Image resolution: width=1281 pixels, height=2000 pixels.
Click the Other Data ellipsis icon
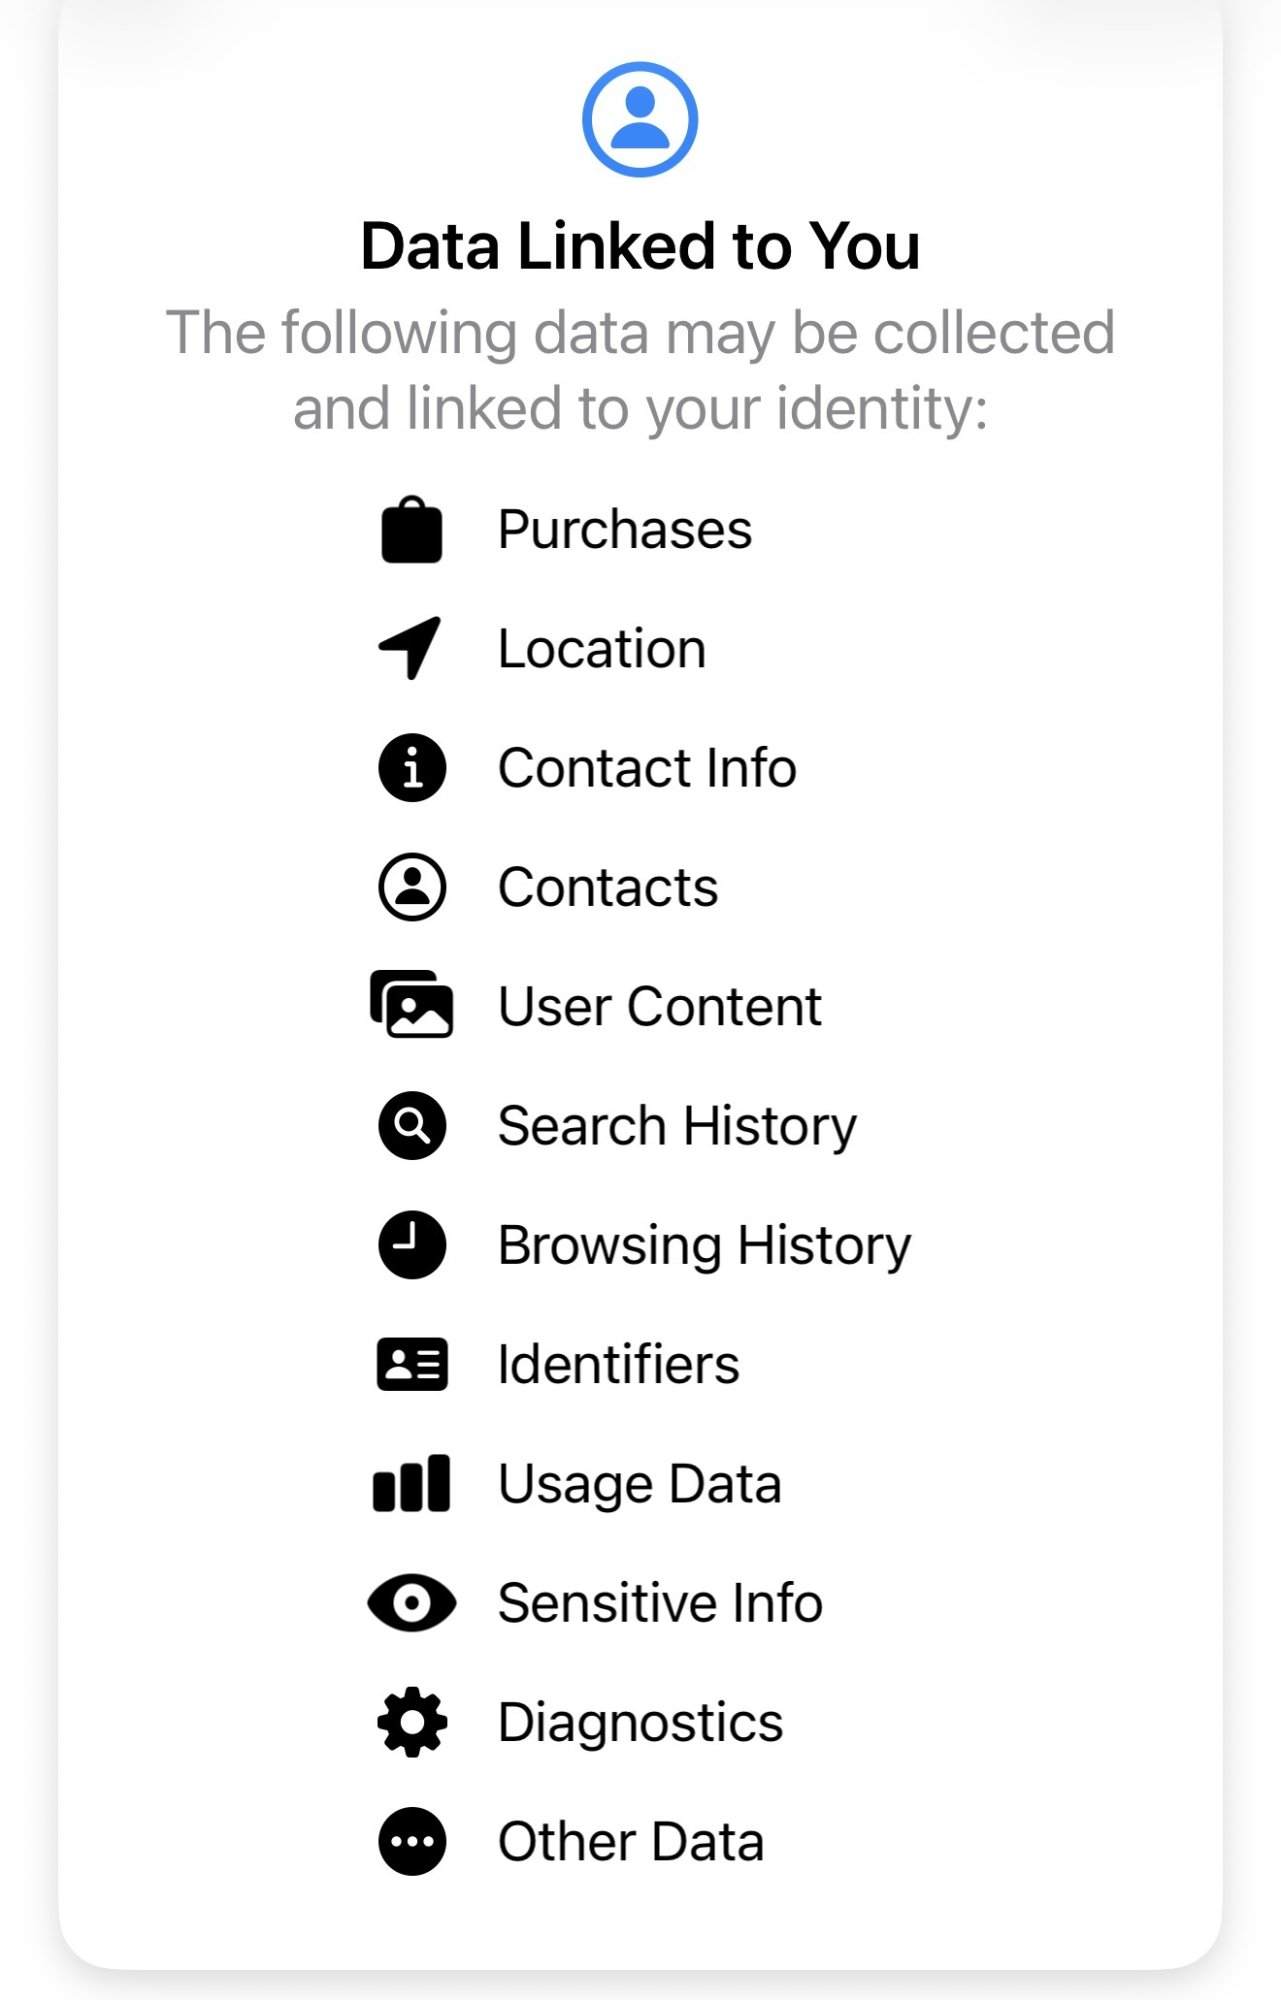coord(412,1841)
